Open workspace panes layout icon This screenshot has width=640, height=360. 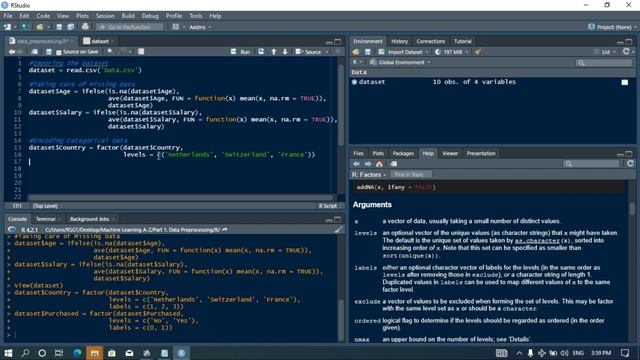coord(176,27)
